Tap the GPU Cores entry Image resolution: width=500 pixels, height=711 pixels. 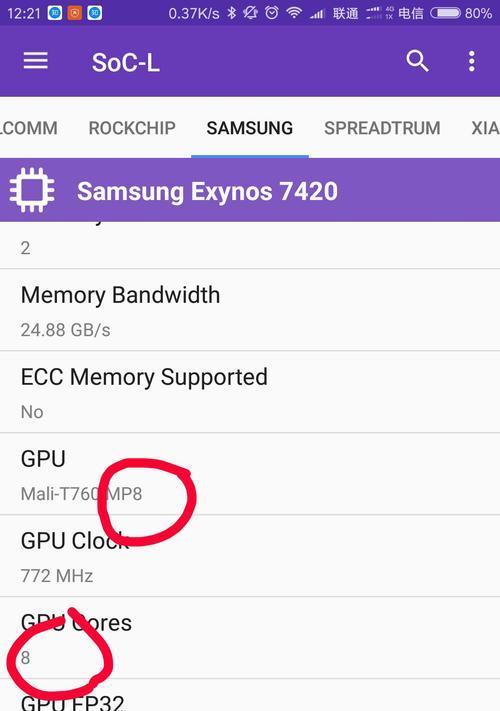pyautogui.click(x=250, y=638)
